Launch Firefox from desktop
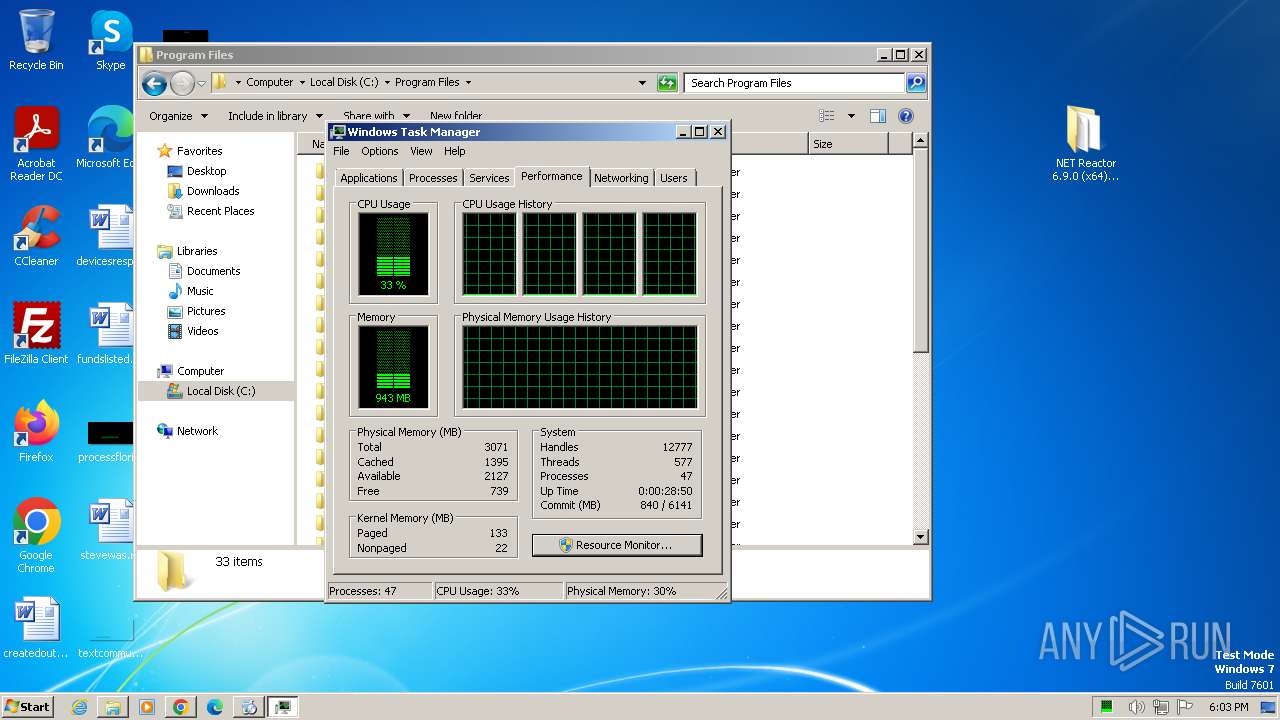1280x720 pixels. pos(36,431)
